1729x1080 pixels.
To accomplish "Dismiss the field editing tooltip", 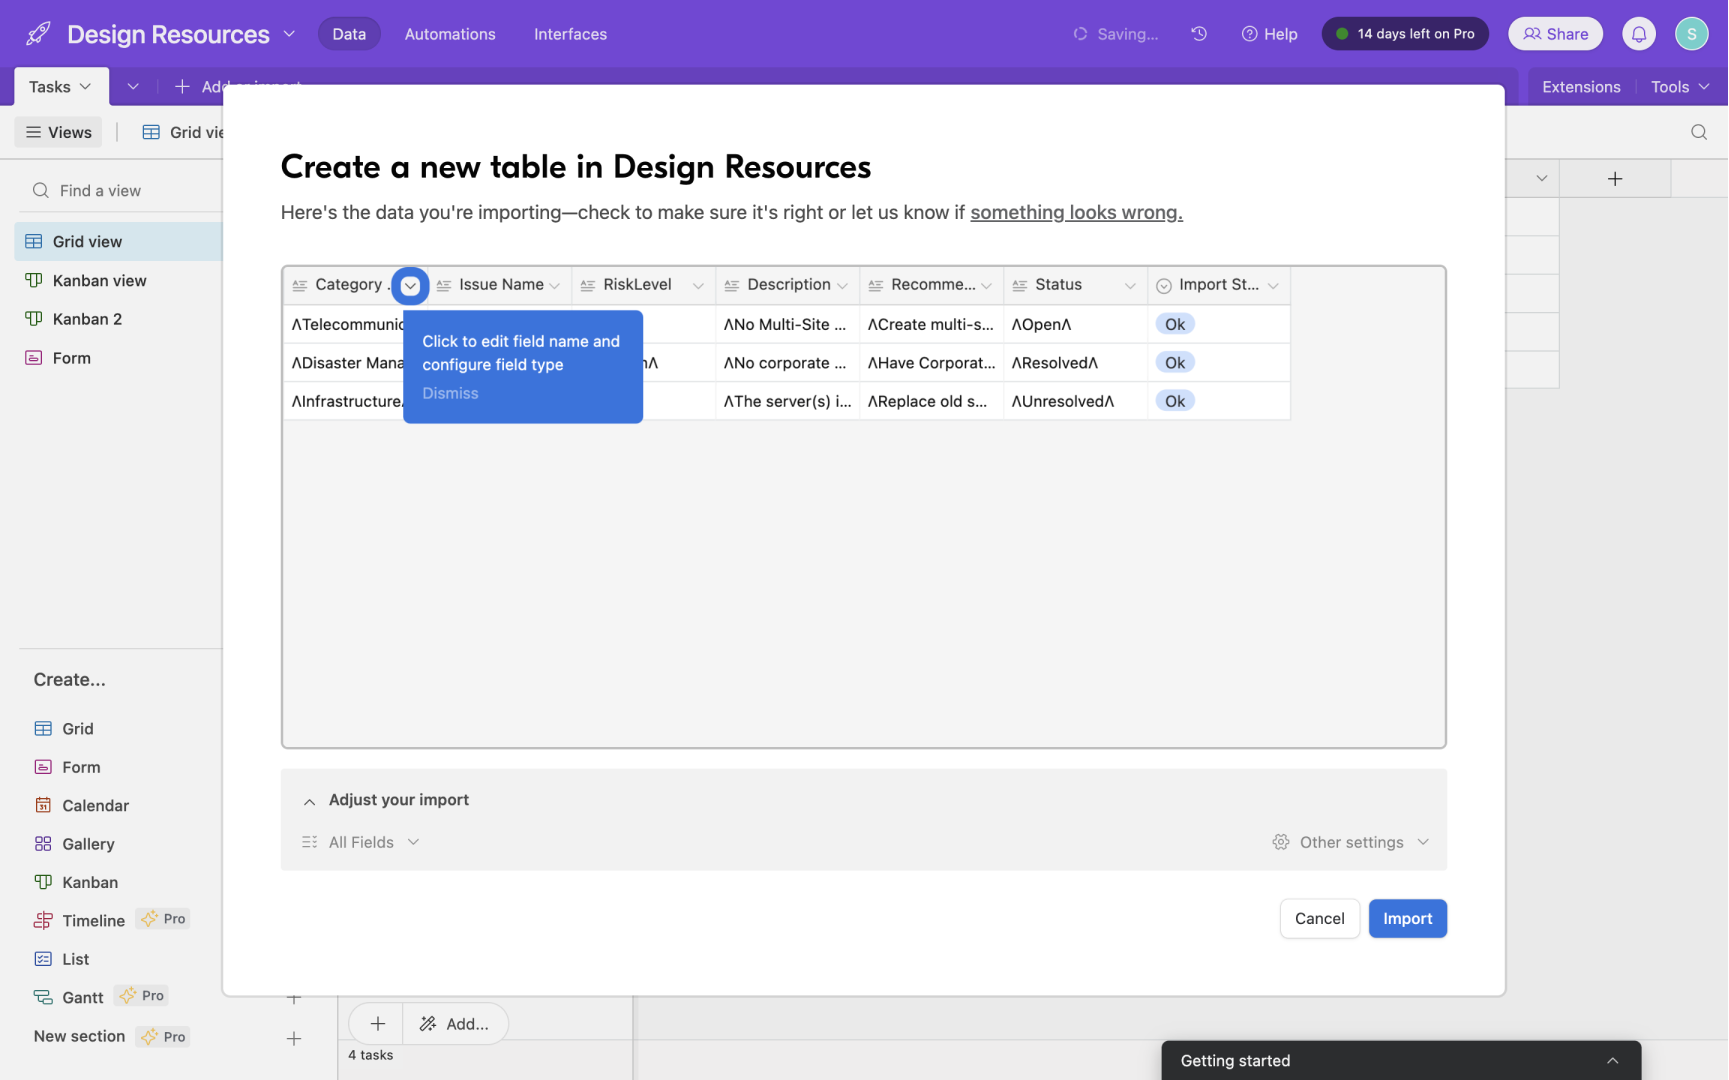I will click(x=450, y=393).
